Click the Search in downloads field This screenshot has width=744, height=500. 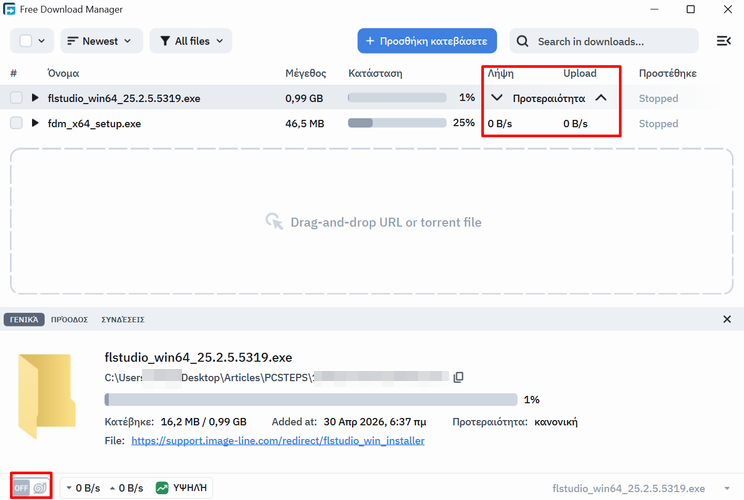[603, 41]
